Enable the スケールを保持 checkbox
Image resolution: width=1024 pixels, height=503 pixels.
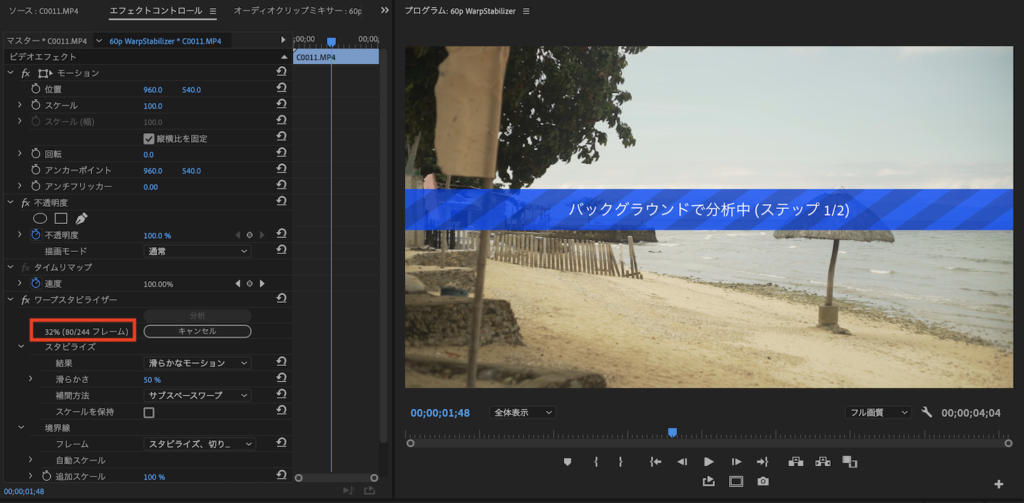[149, 412]
